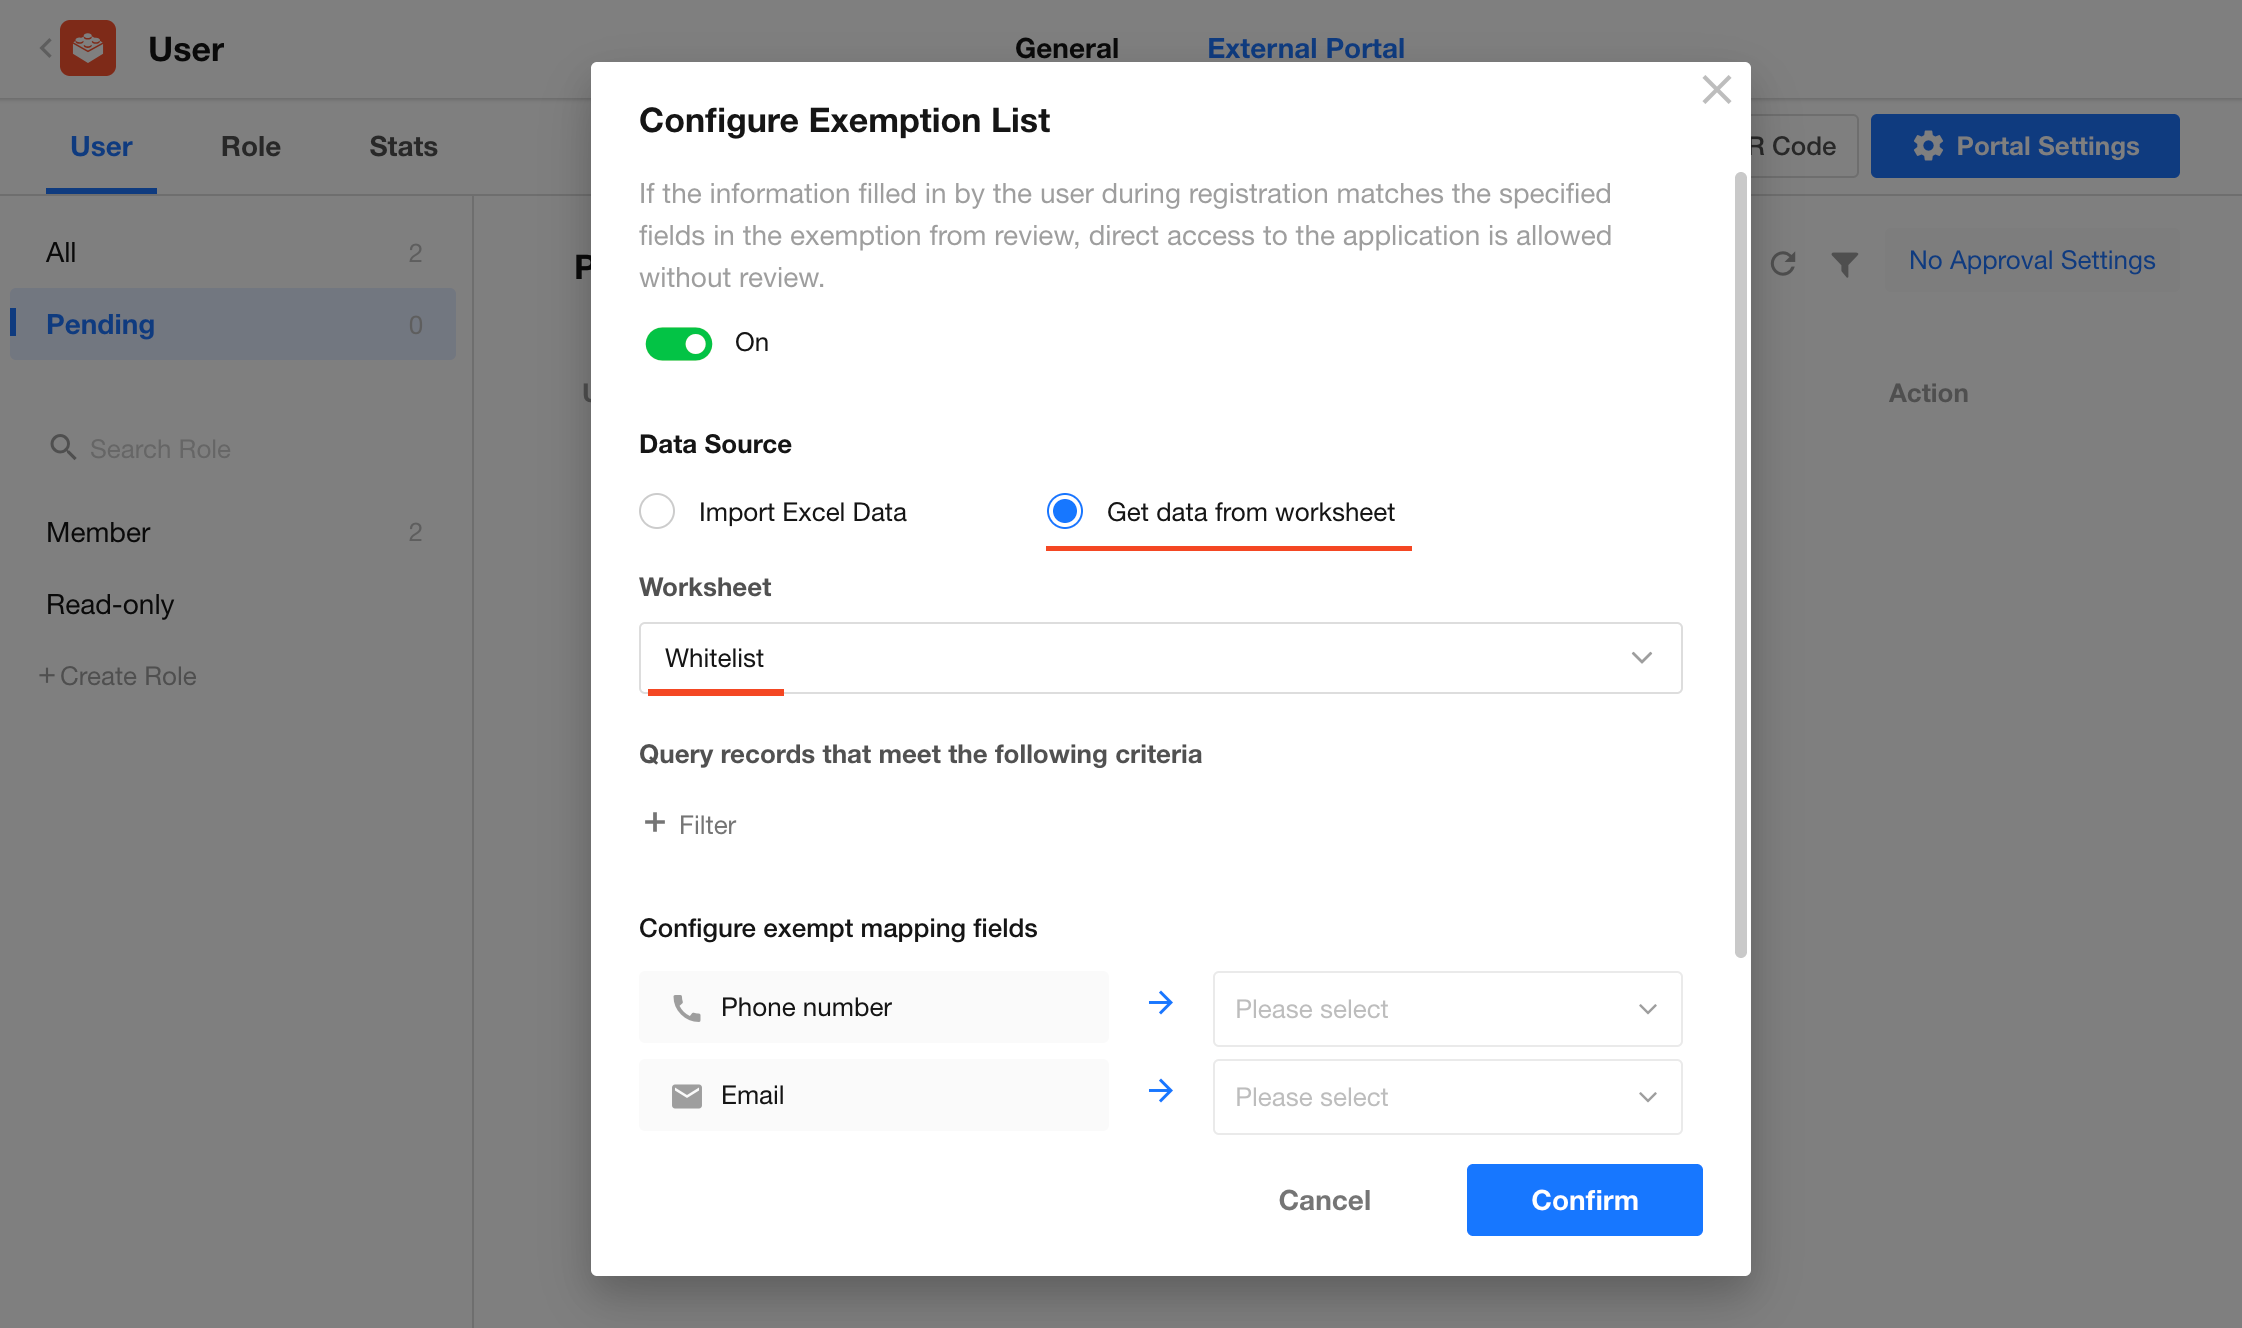This screenshot has height=1328, width=2242.
Task: Cancel the exemption list configuration
Action: click(x=1324, y=1200)
